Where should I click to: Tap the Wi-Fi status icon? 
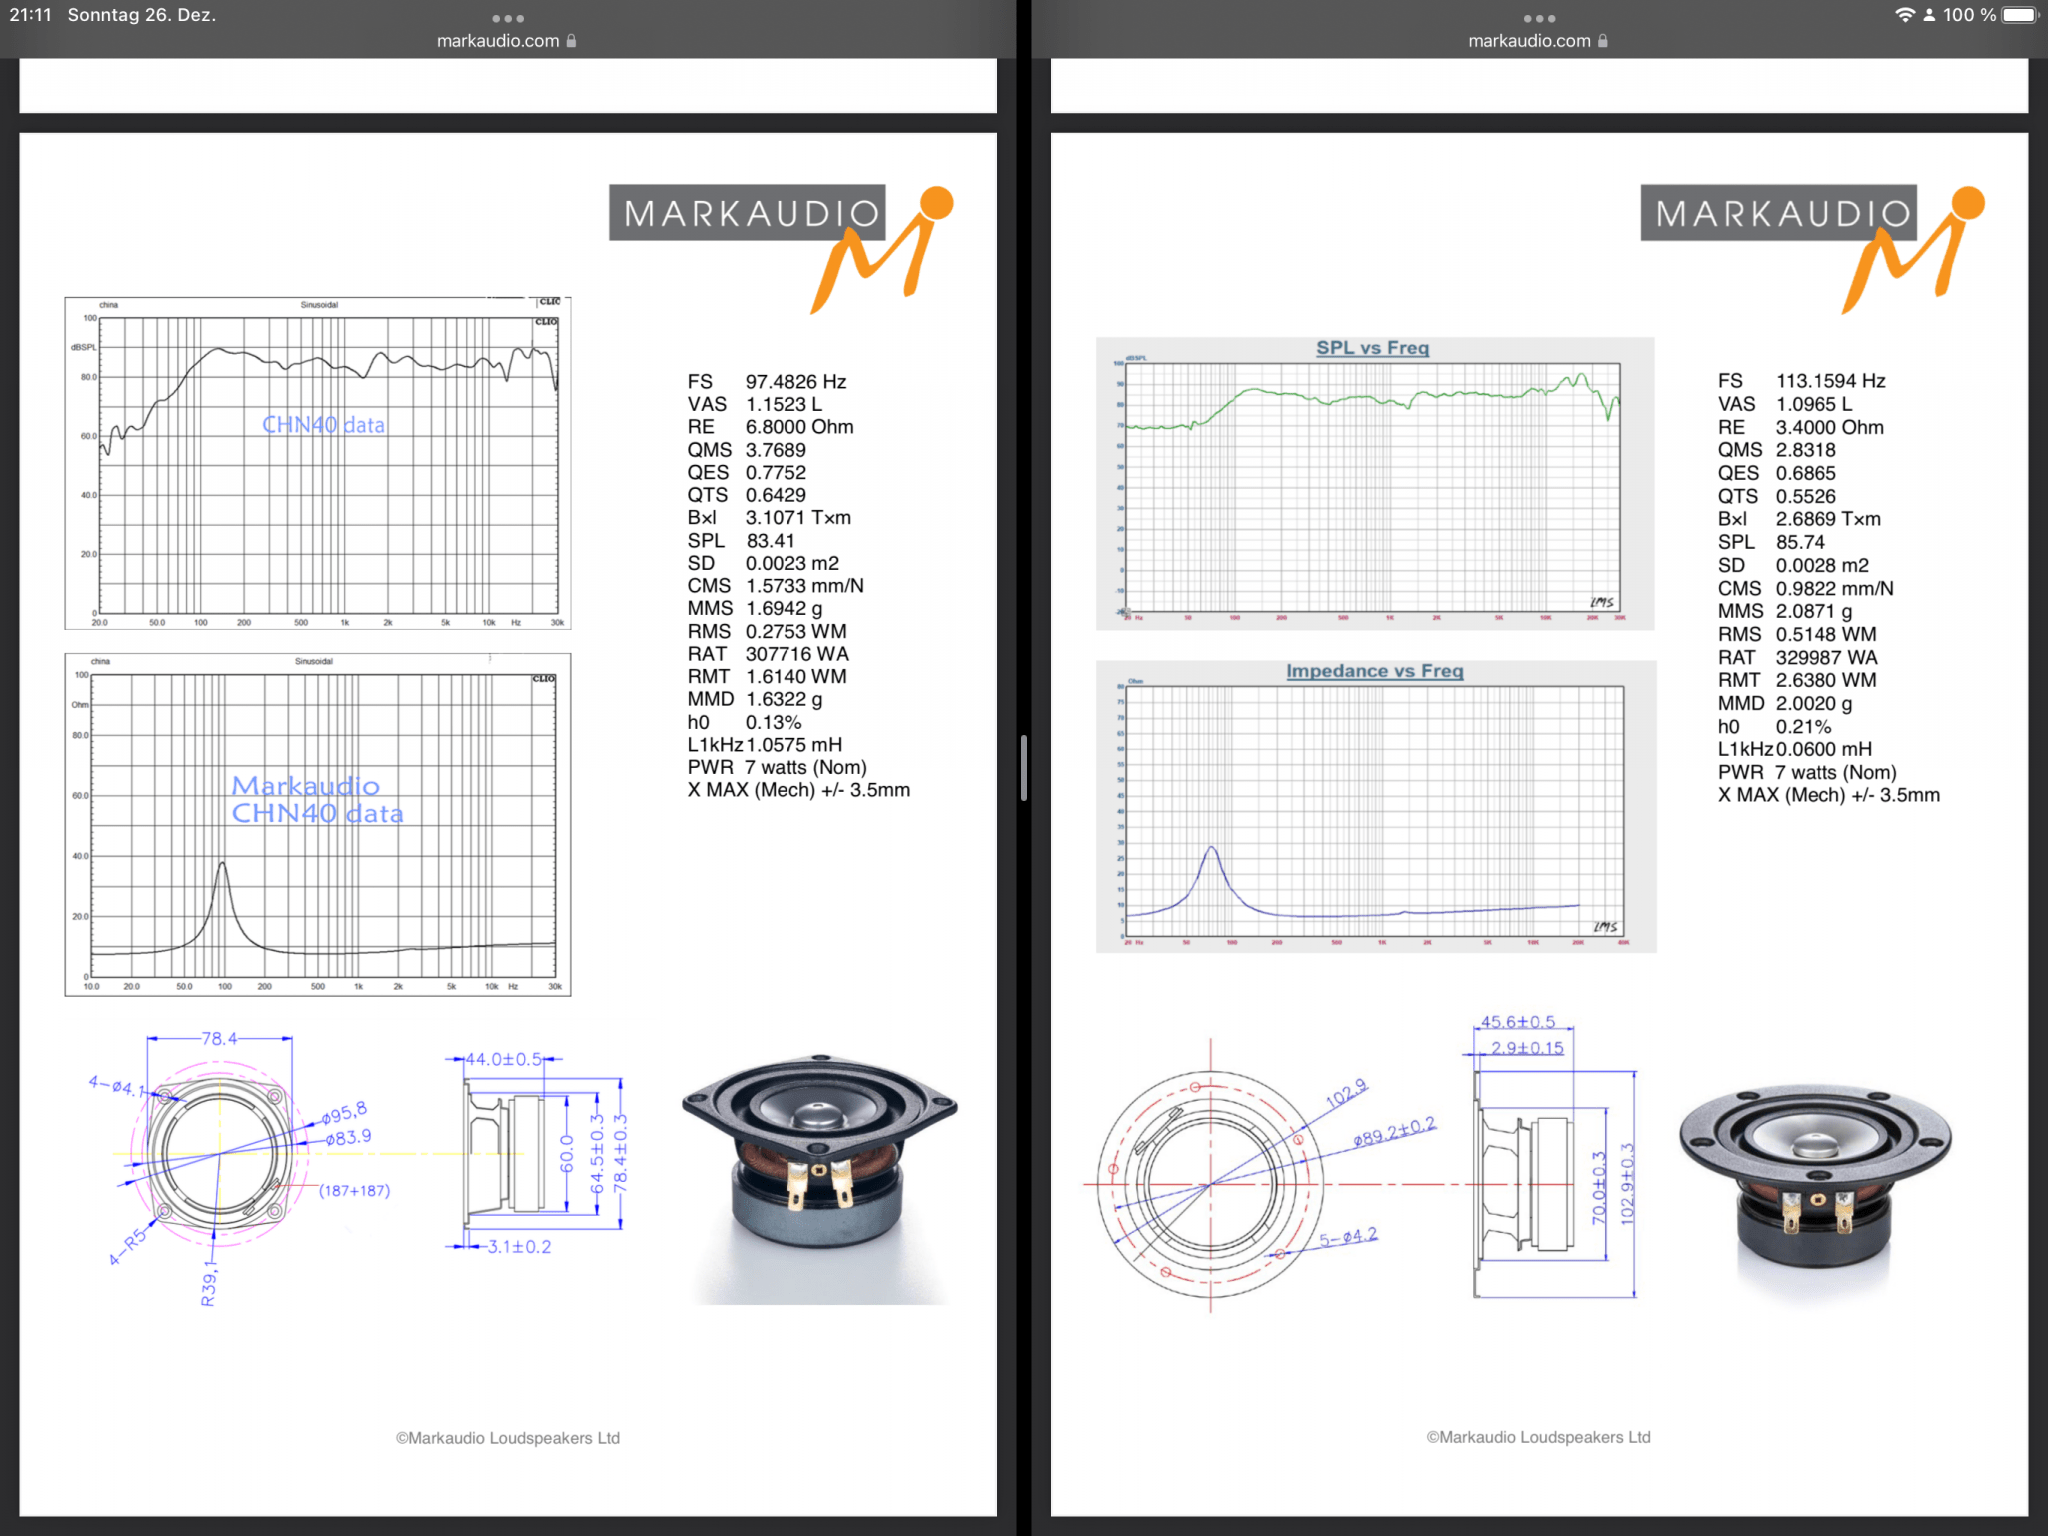click(1905, 15)
